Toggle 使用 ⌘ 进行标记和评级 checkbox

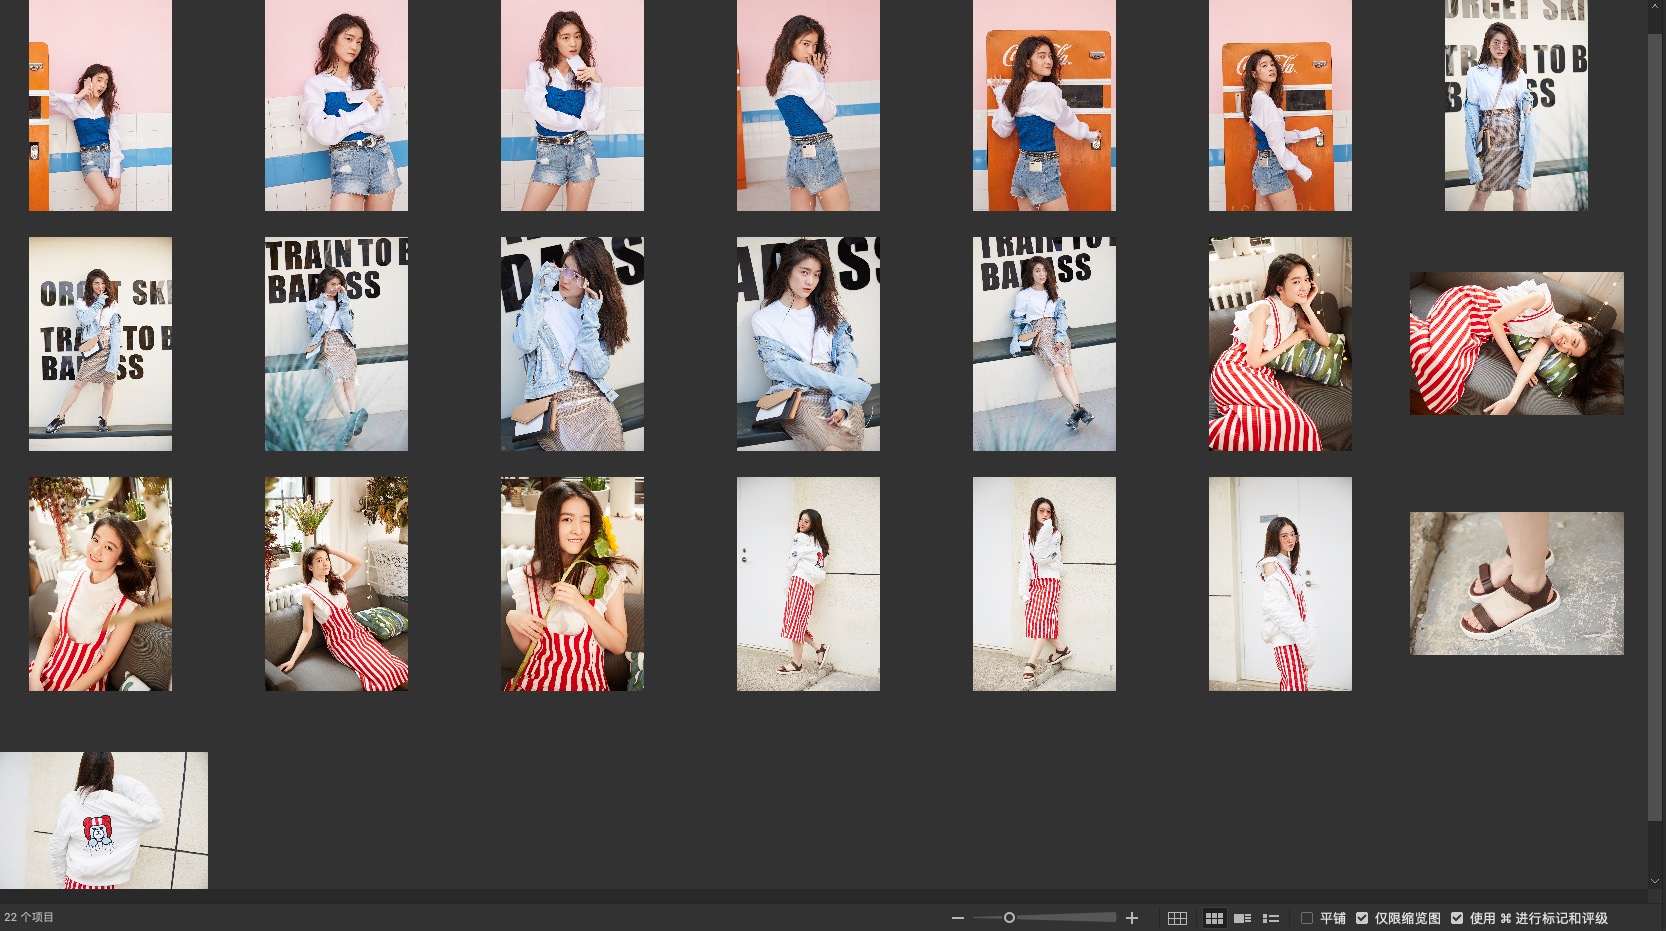1457,918
